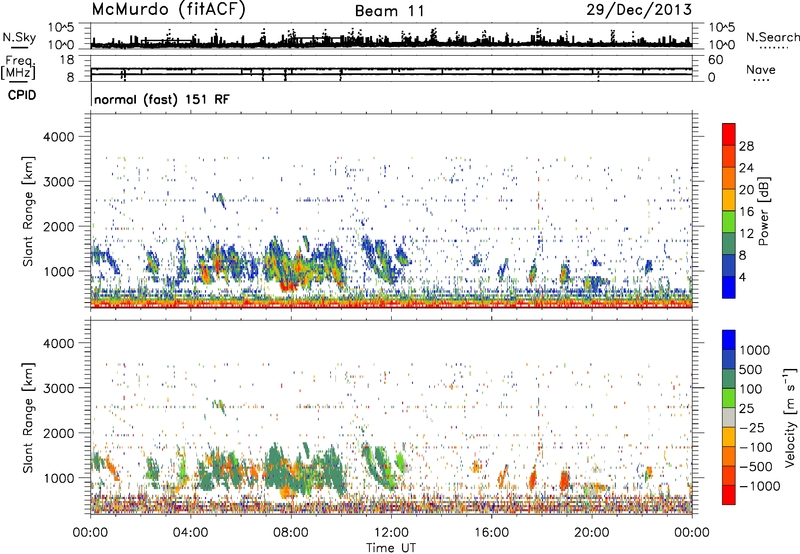Click '4000' on the power panel range axis
The height and width of the screenshot is (554, 800).
click(59, 137)
